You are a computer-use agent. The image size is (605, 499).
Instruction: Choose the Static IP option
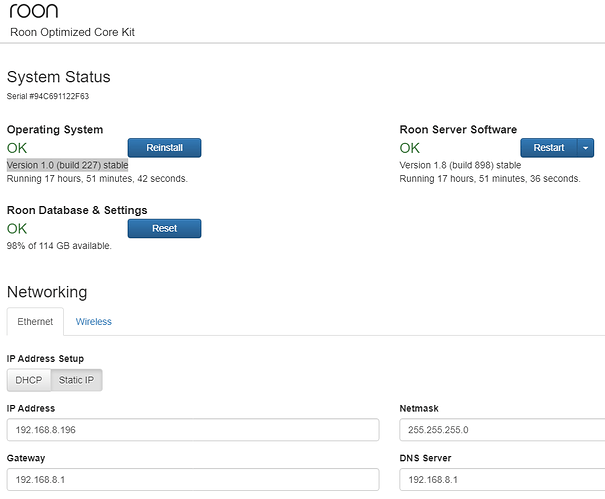click(76, 380)
